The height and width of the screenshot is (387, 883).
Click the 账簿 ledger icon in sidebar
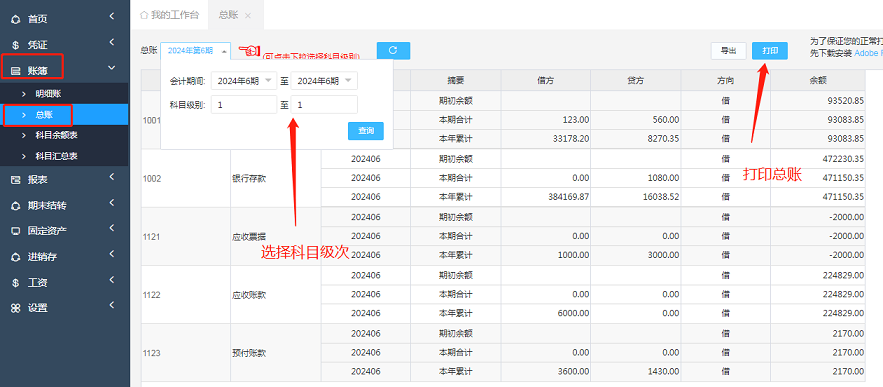[x=16, y=71]
